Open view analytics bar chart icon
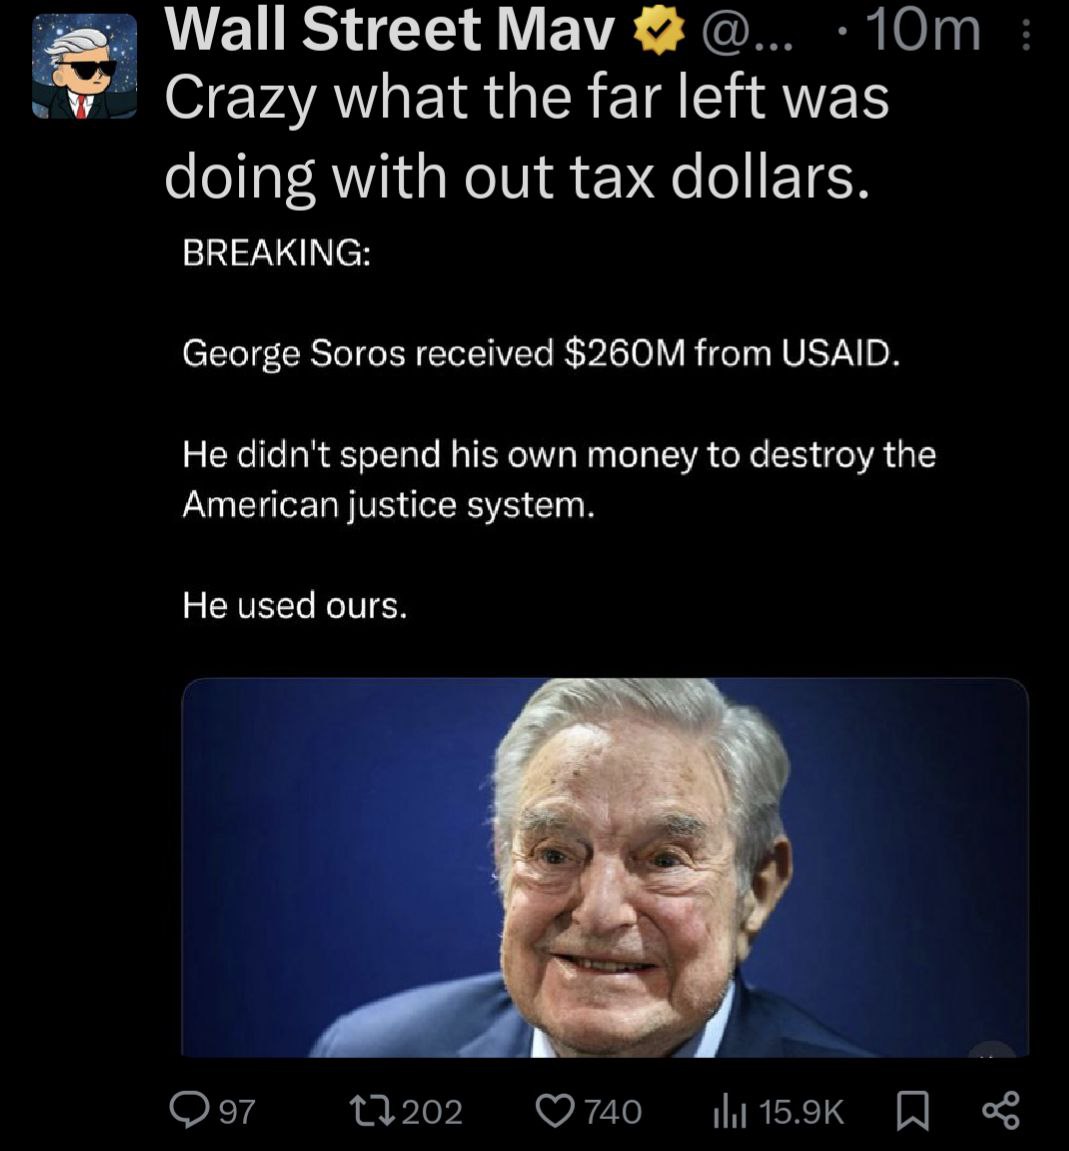 [x=730, y=1110]
